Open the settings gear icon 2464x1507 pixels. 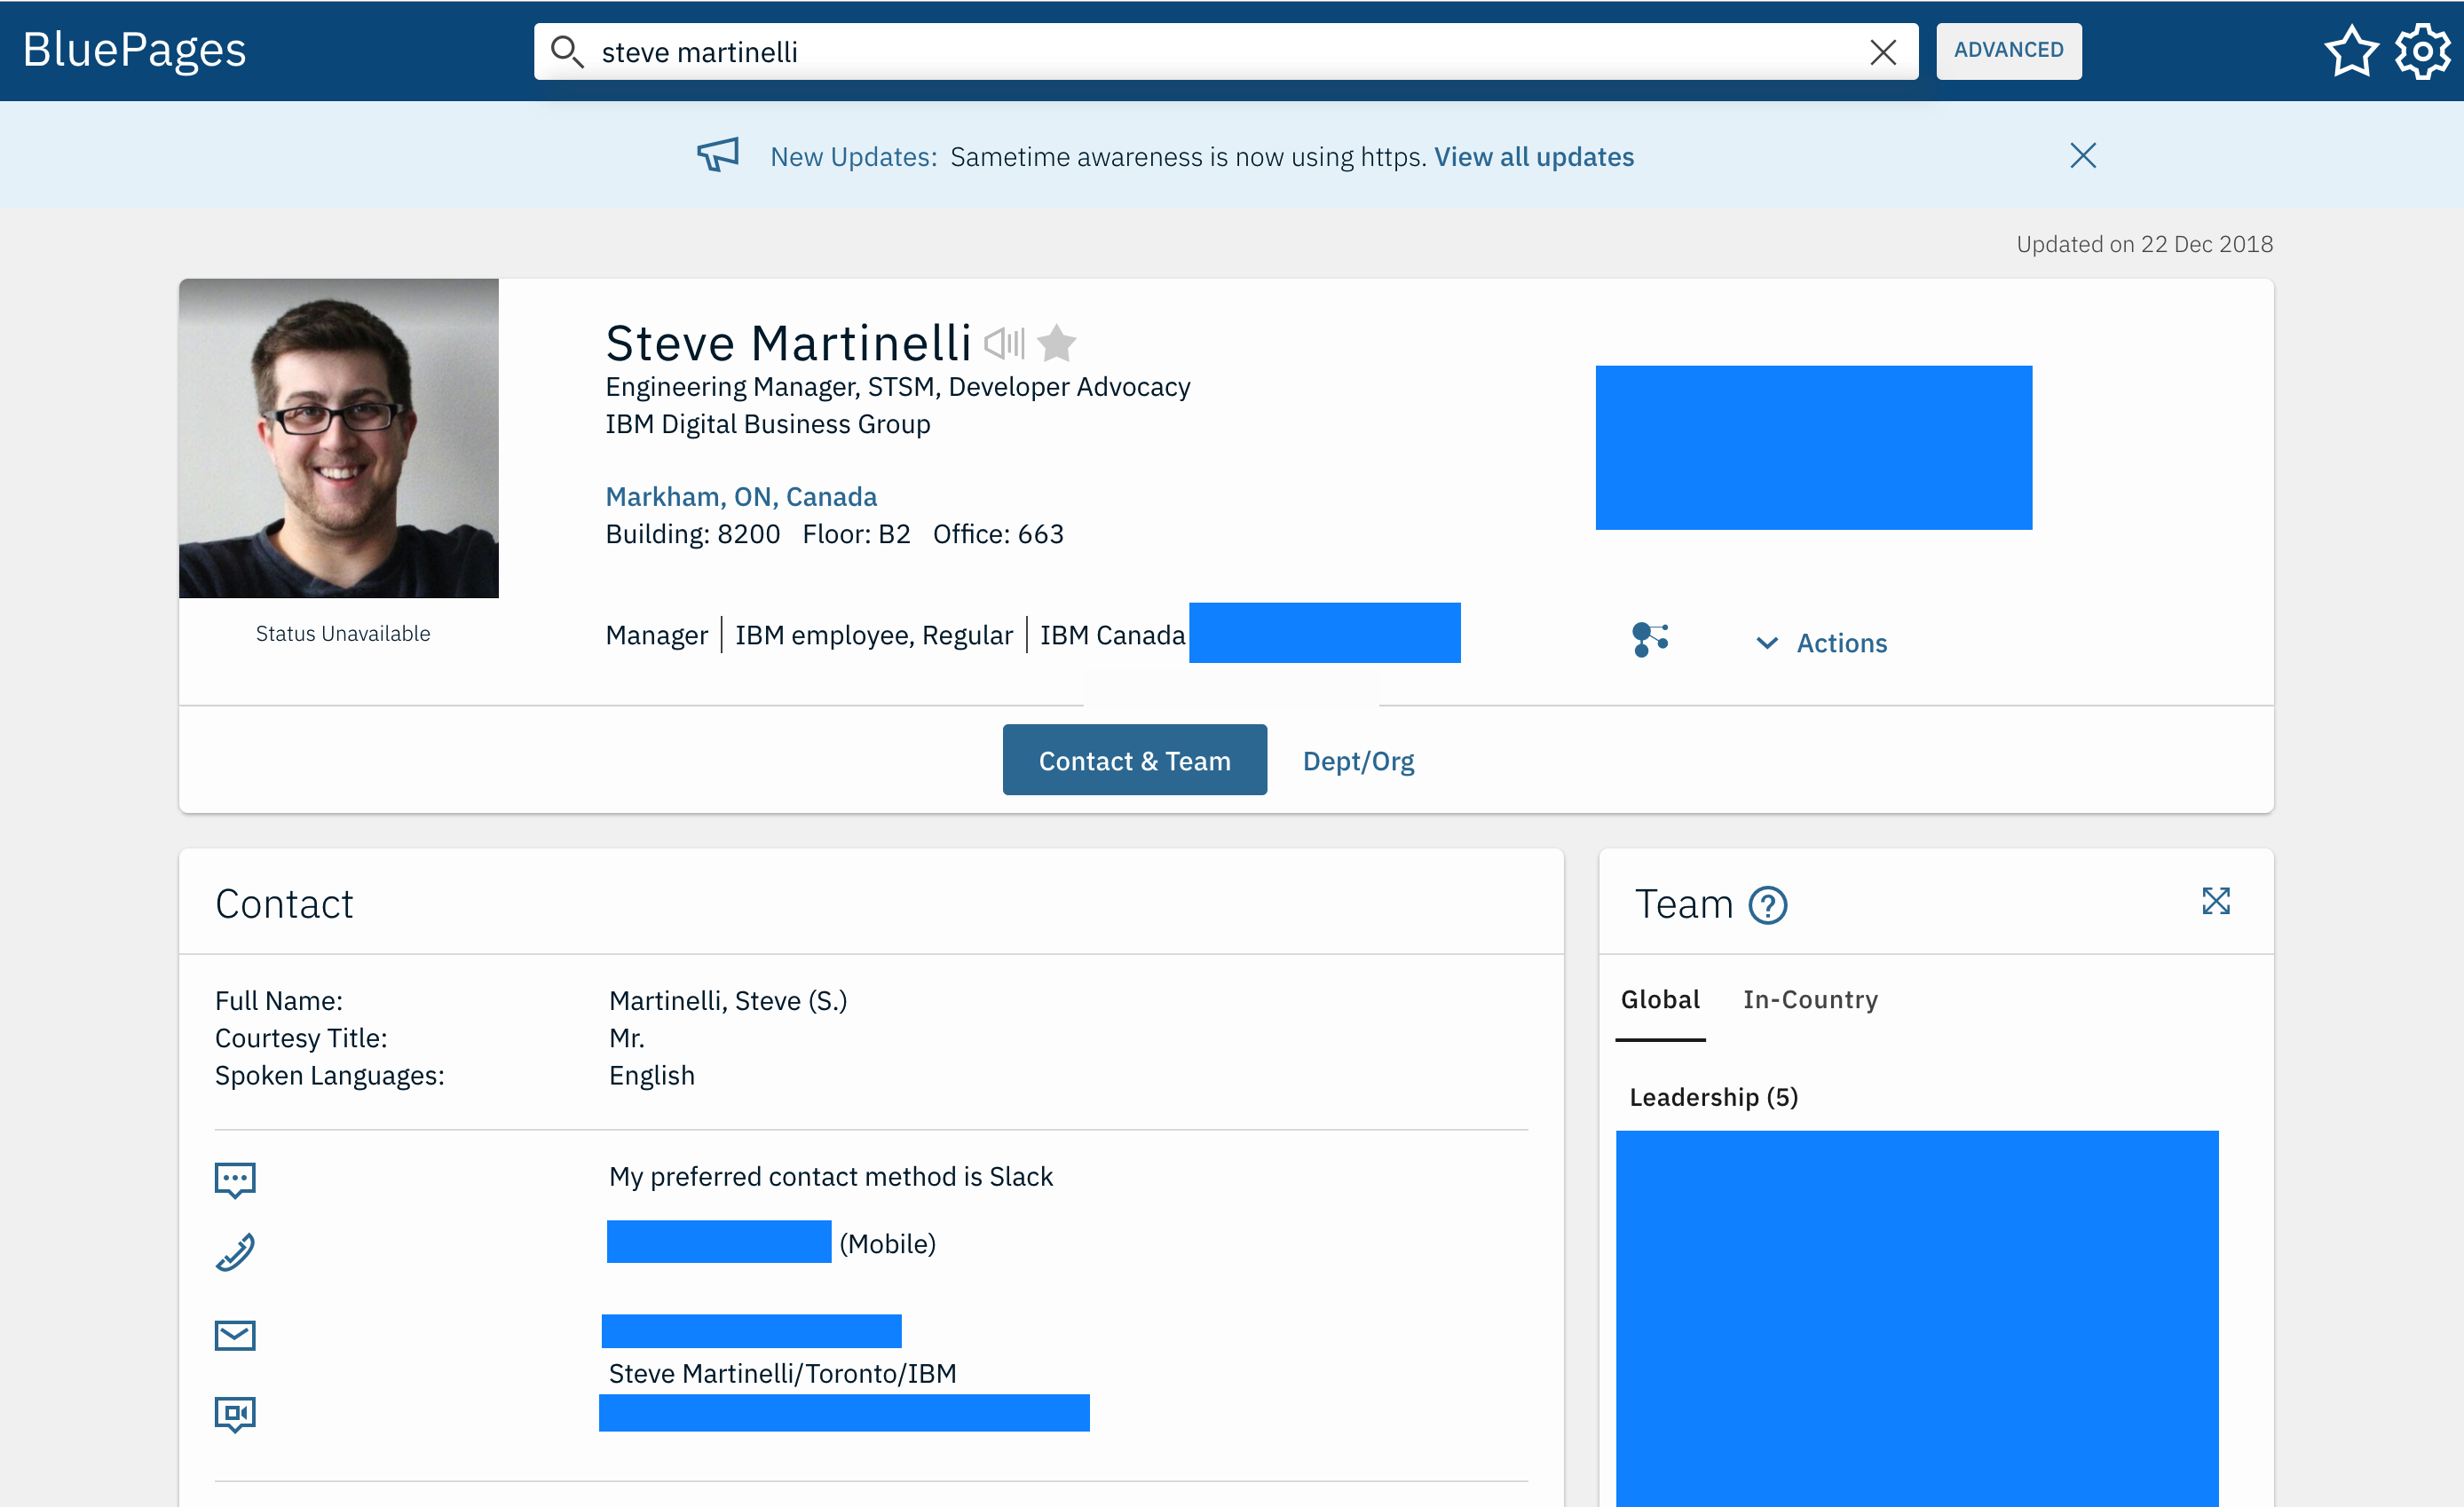click(x=2422, y=51)
